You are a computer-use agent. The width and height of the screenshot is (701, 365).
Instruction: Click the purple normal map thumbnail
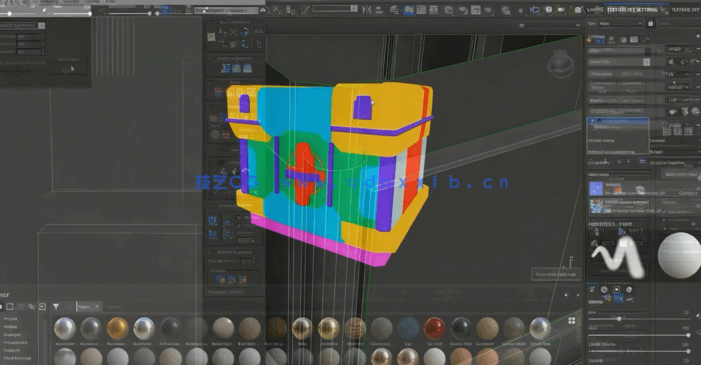pos(596,189)
